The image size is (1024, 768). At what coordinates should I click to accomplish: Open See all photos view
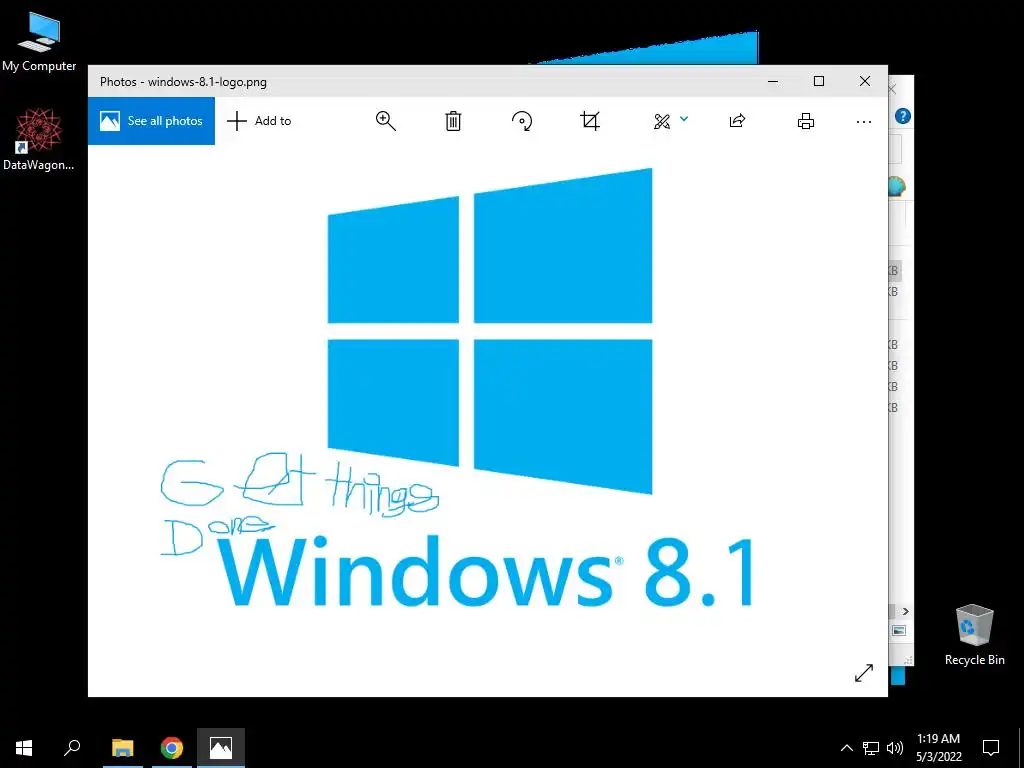pos(152,121)
